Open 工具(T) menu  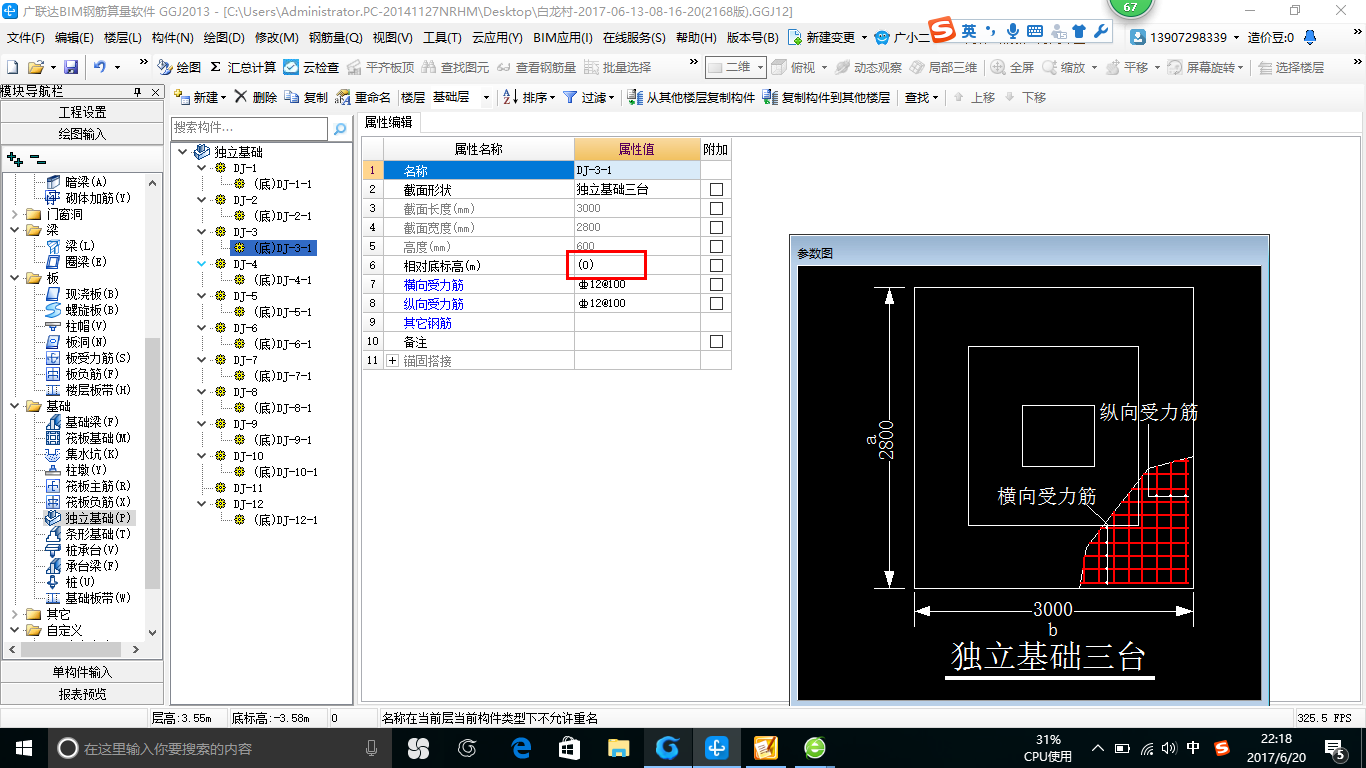(x=442, y=38)
